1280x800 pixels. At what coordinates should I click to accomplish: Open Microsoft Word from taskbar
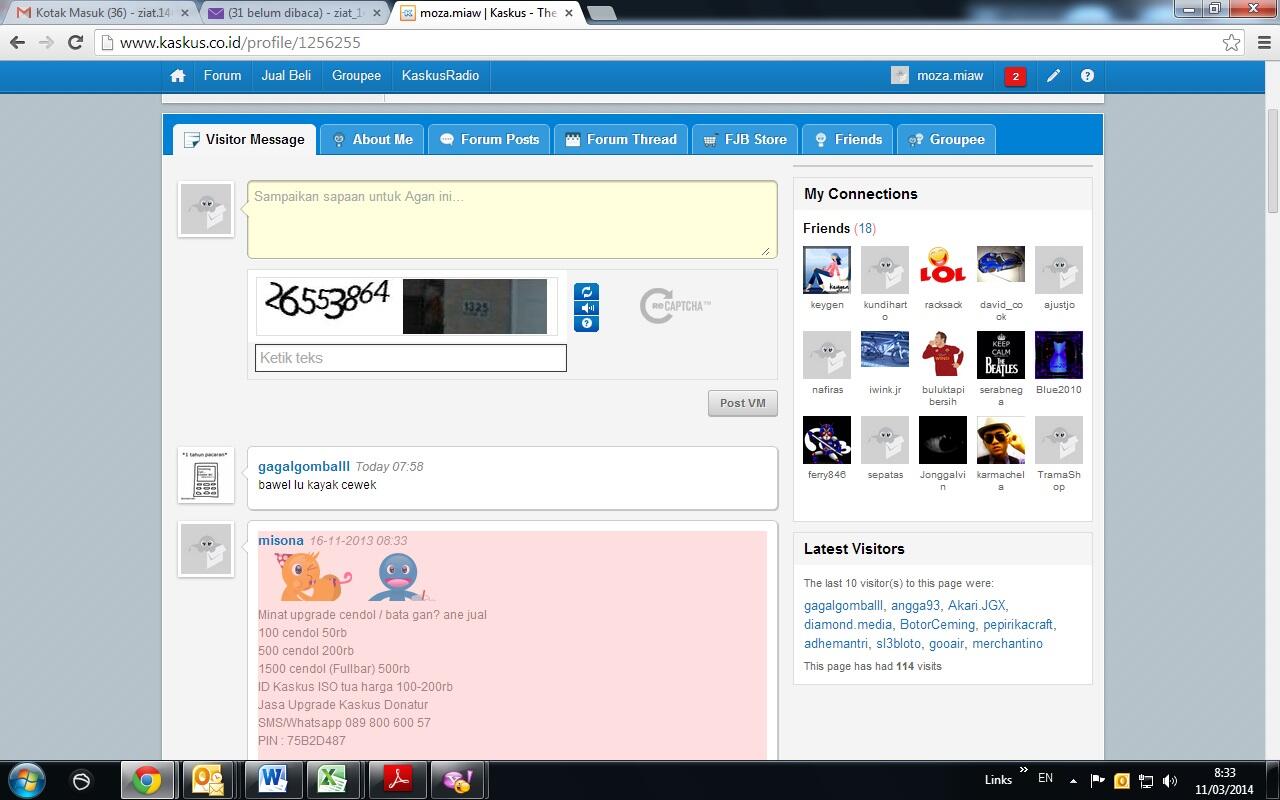(x=272, y=780)
